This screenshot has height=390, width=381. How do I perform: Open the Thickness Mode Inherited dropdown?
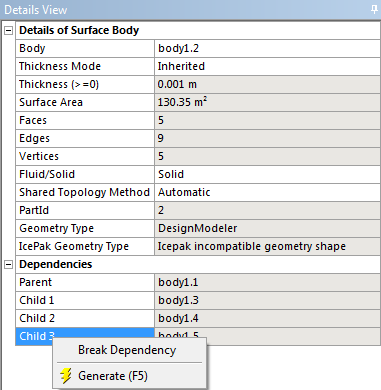267,66
